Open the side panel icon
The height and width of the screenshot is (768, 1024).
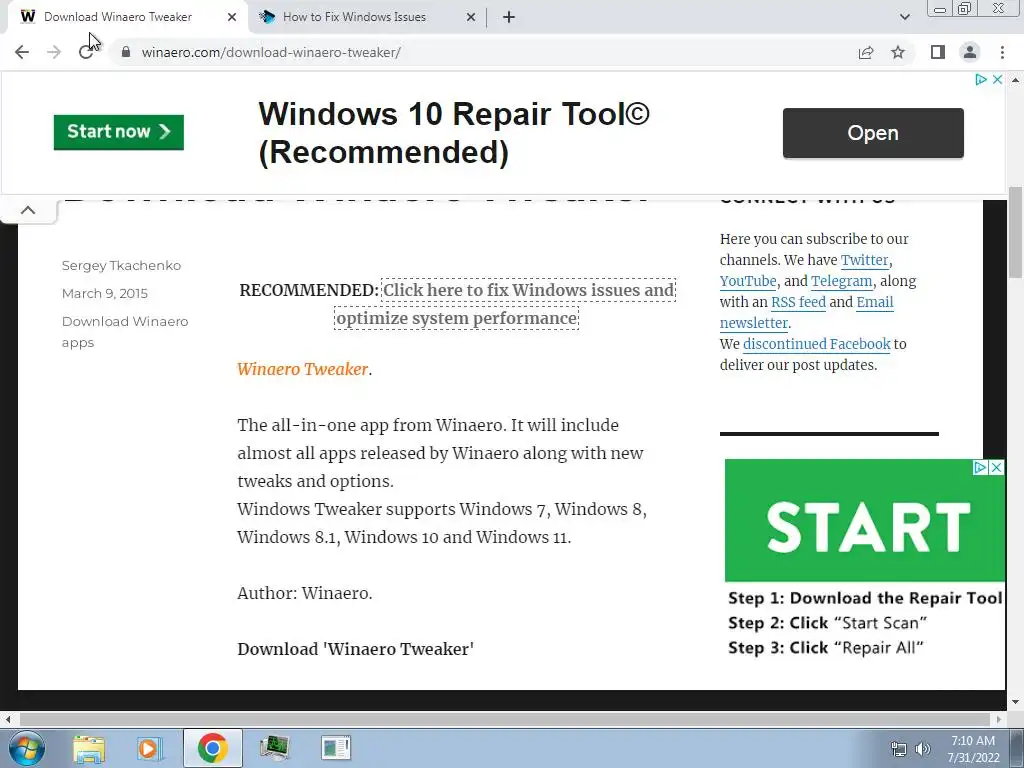click(x=938, y=52)
